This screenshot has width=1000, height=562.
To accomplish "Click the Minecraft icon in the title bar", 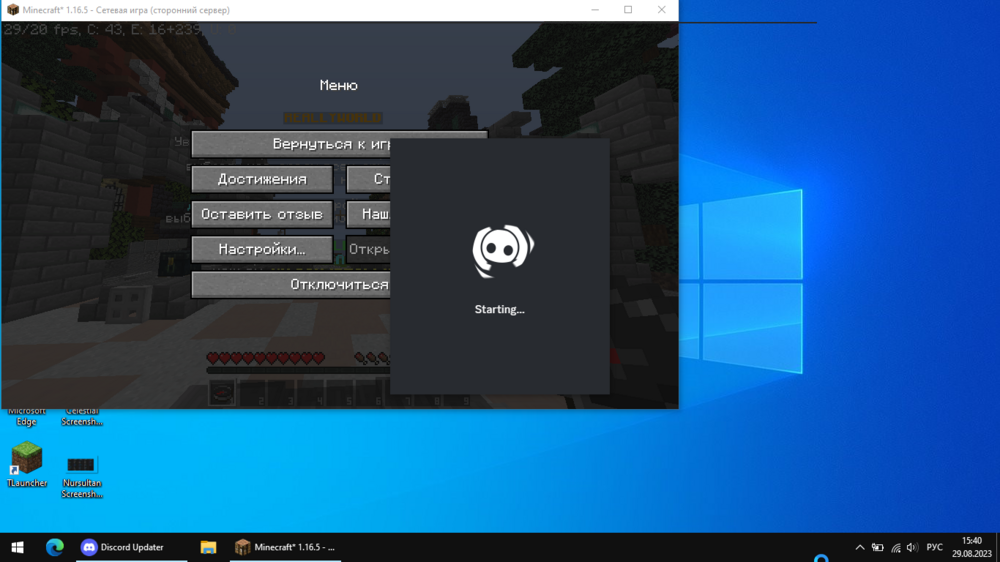I will tap(13, 10).
